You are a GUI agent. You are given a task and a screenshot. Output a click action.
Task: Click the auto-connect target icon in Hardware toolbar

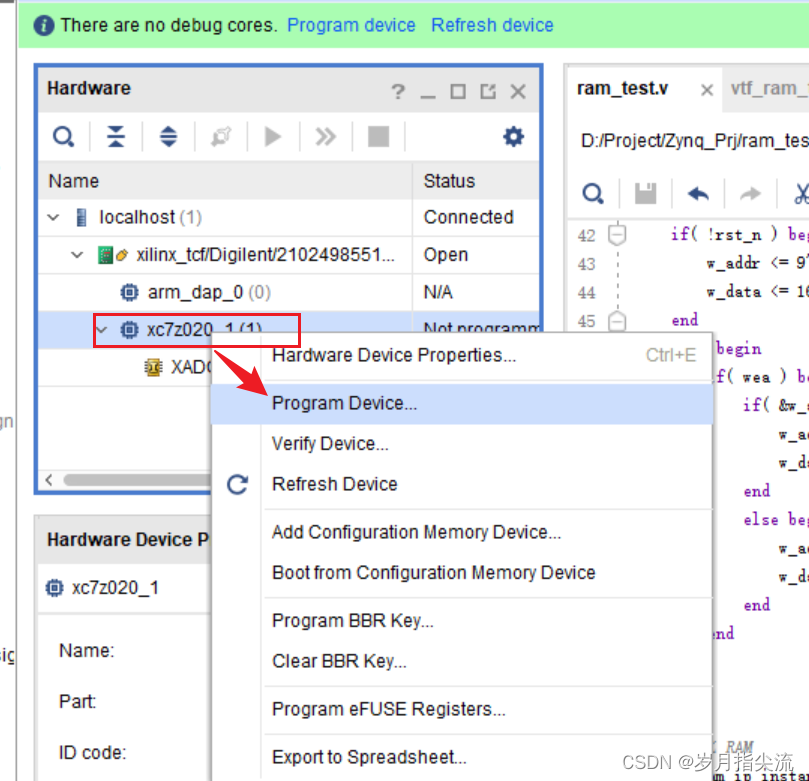(221, 137)
